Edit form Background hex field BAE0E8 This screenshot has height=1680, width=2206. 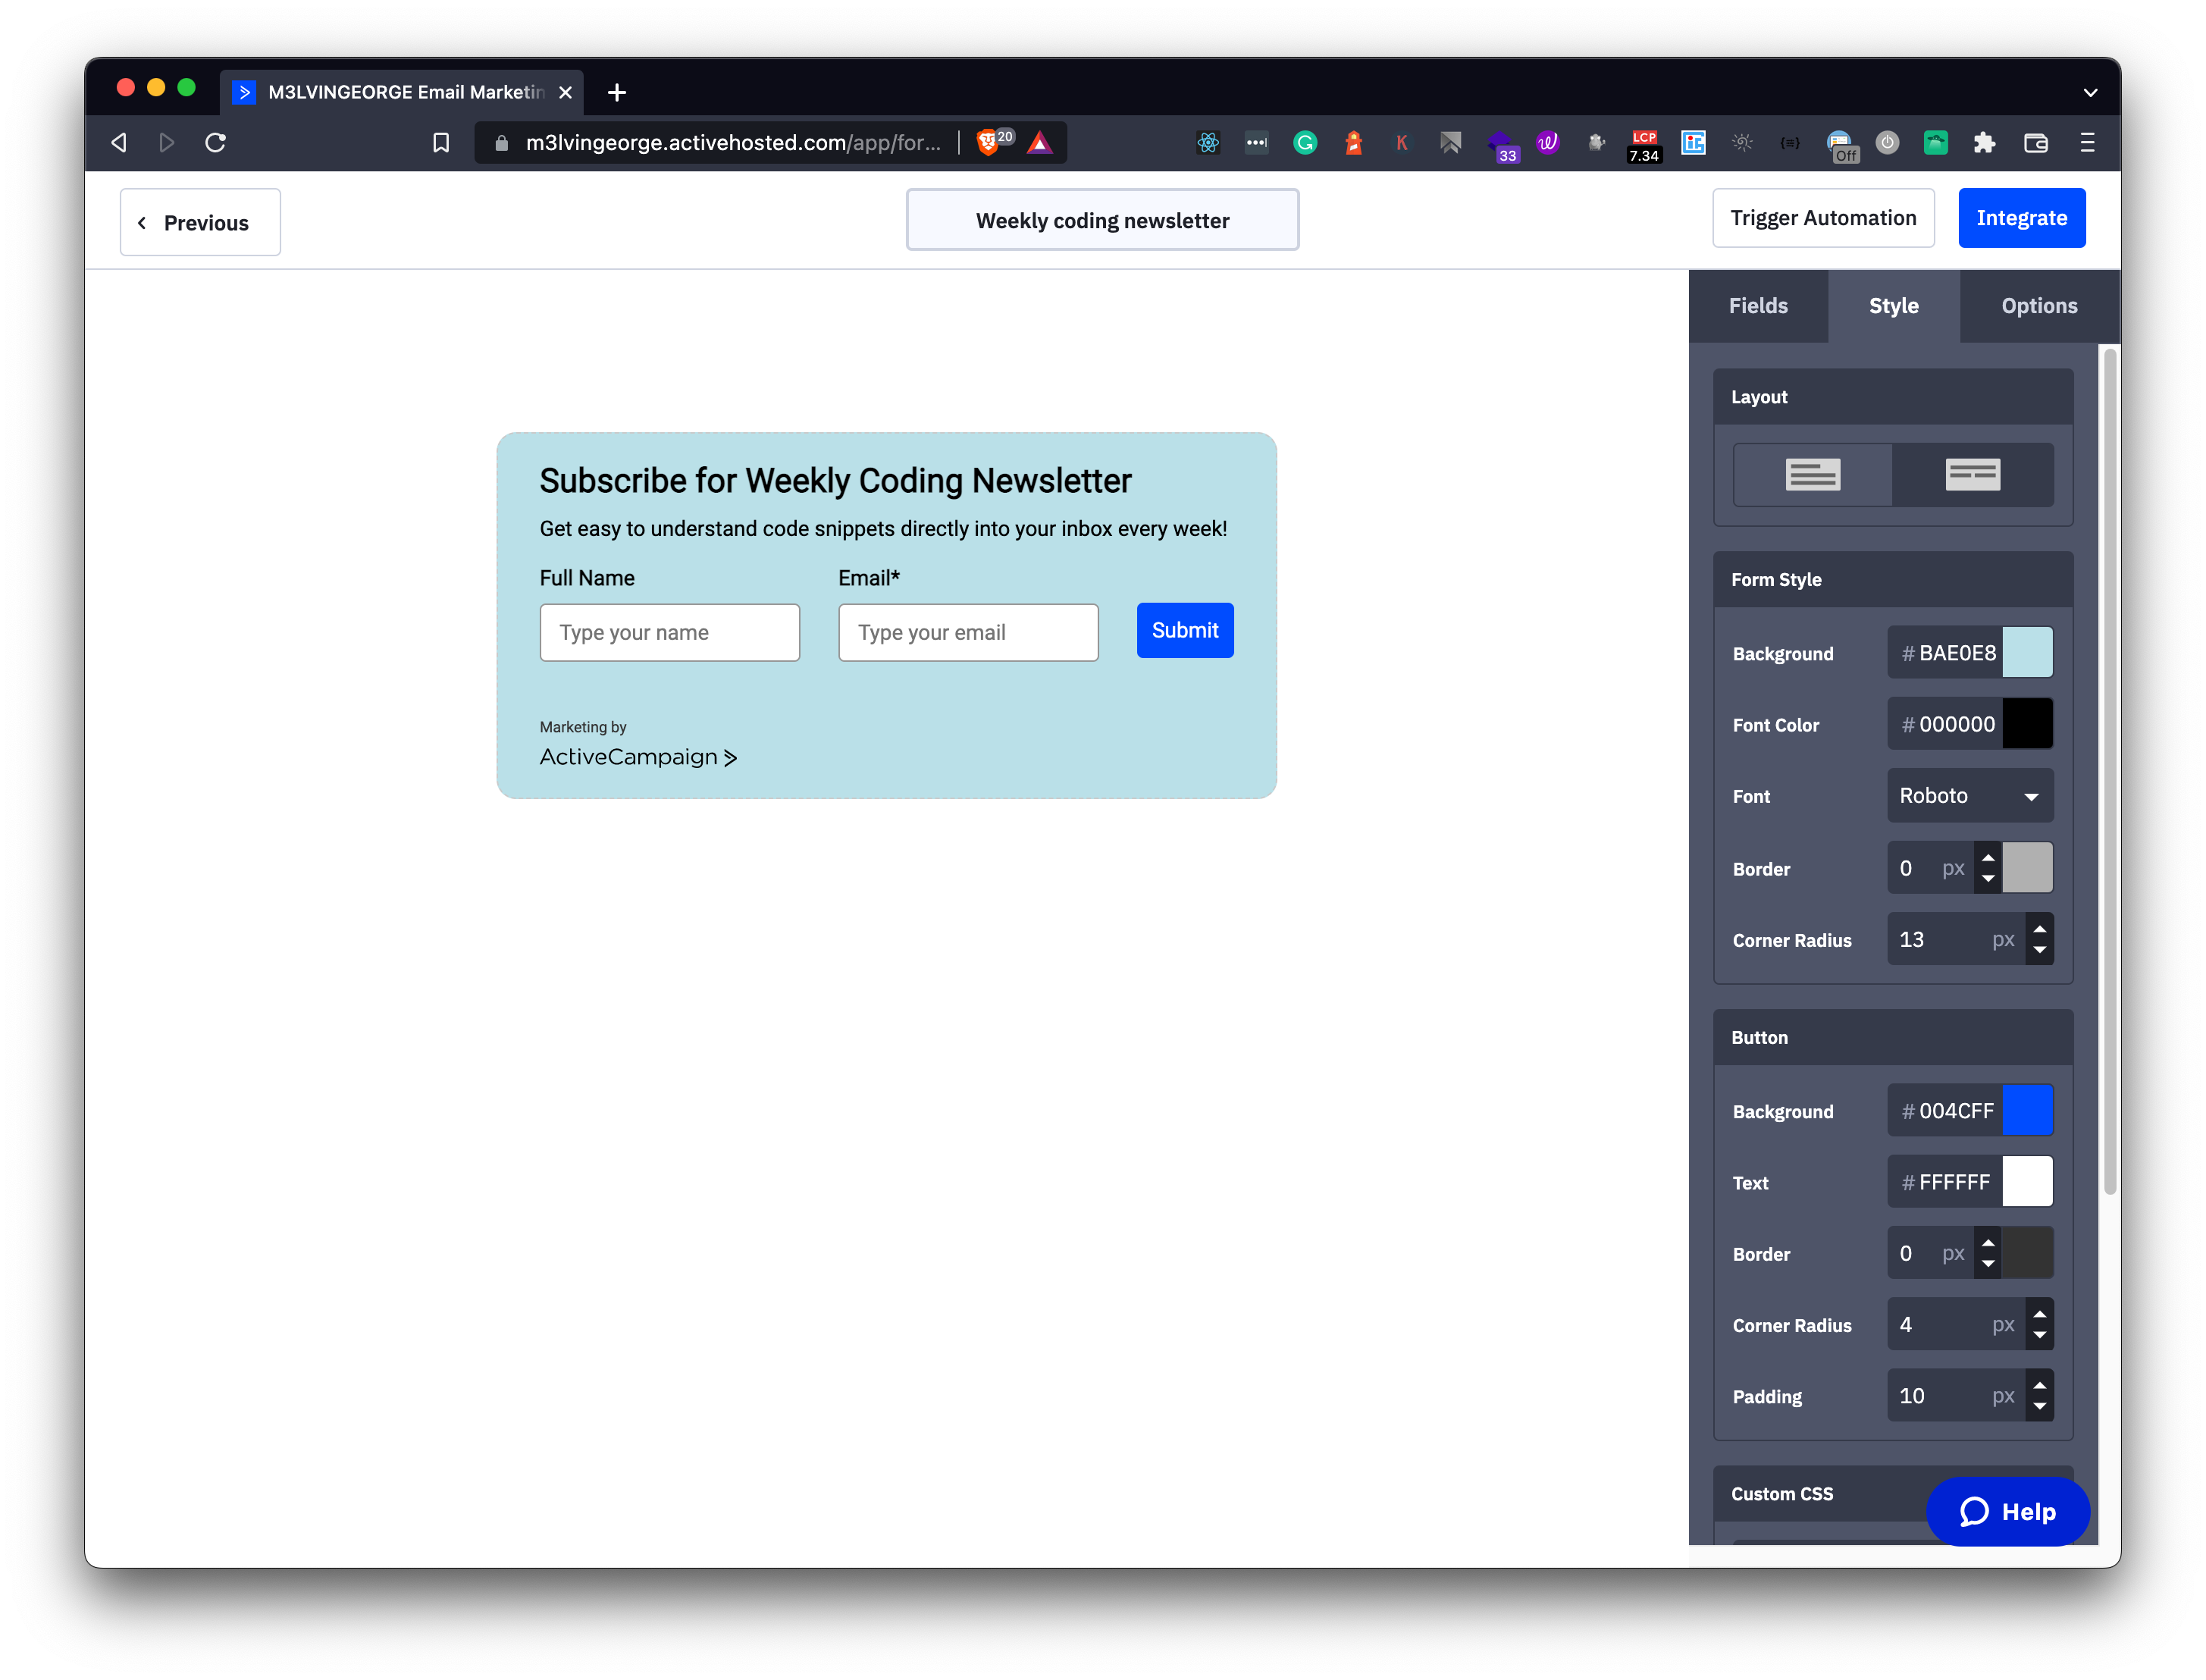(1945, 653)
